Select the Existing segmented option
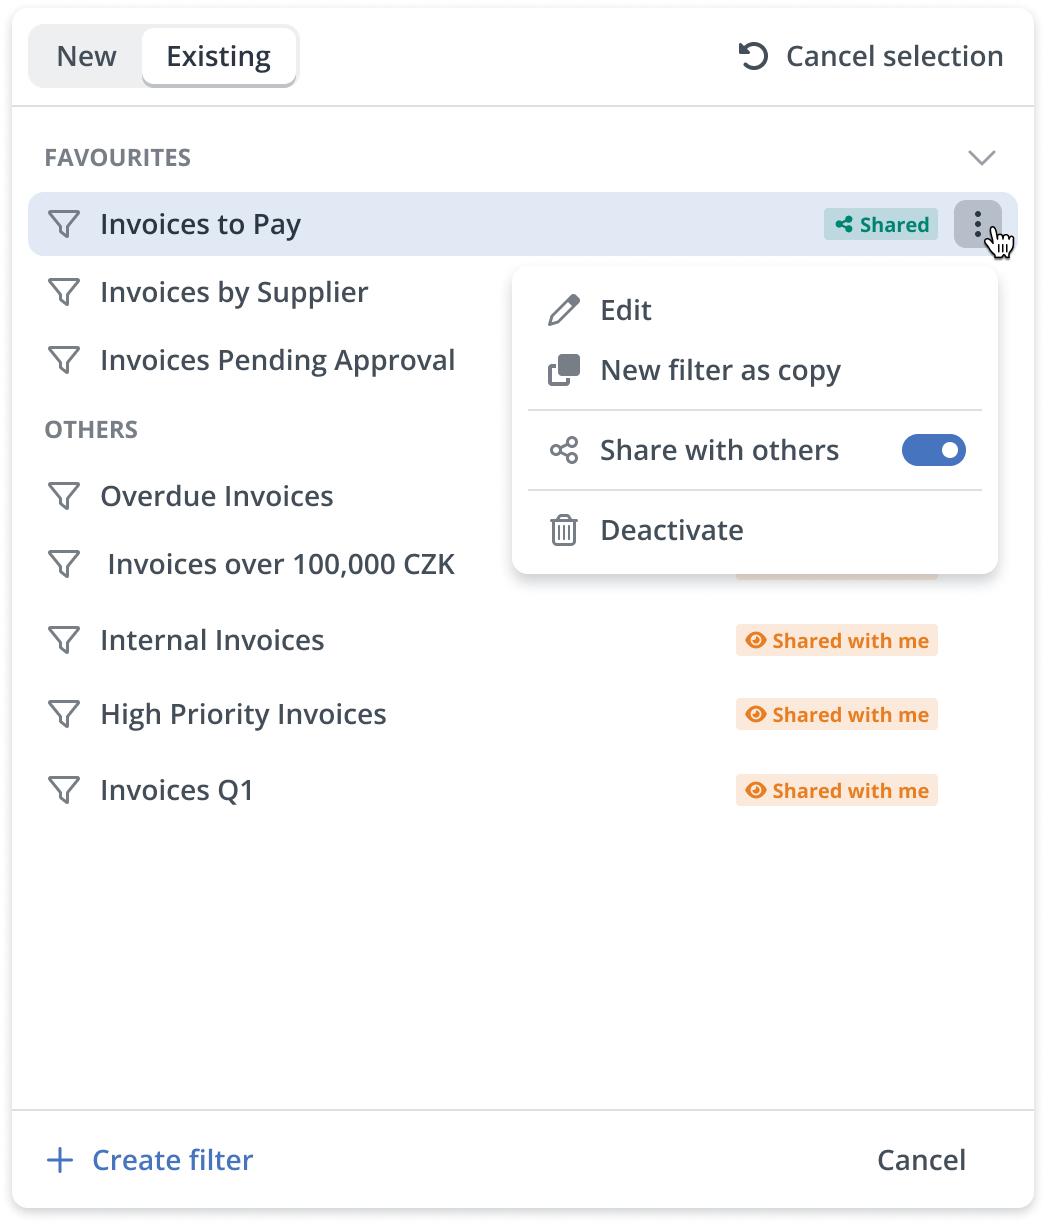1046x1224 pixels. tap(218, 56)
